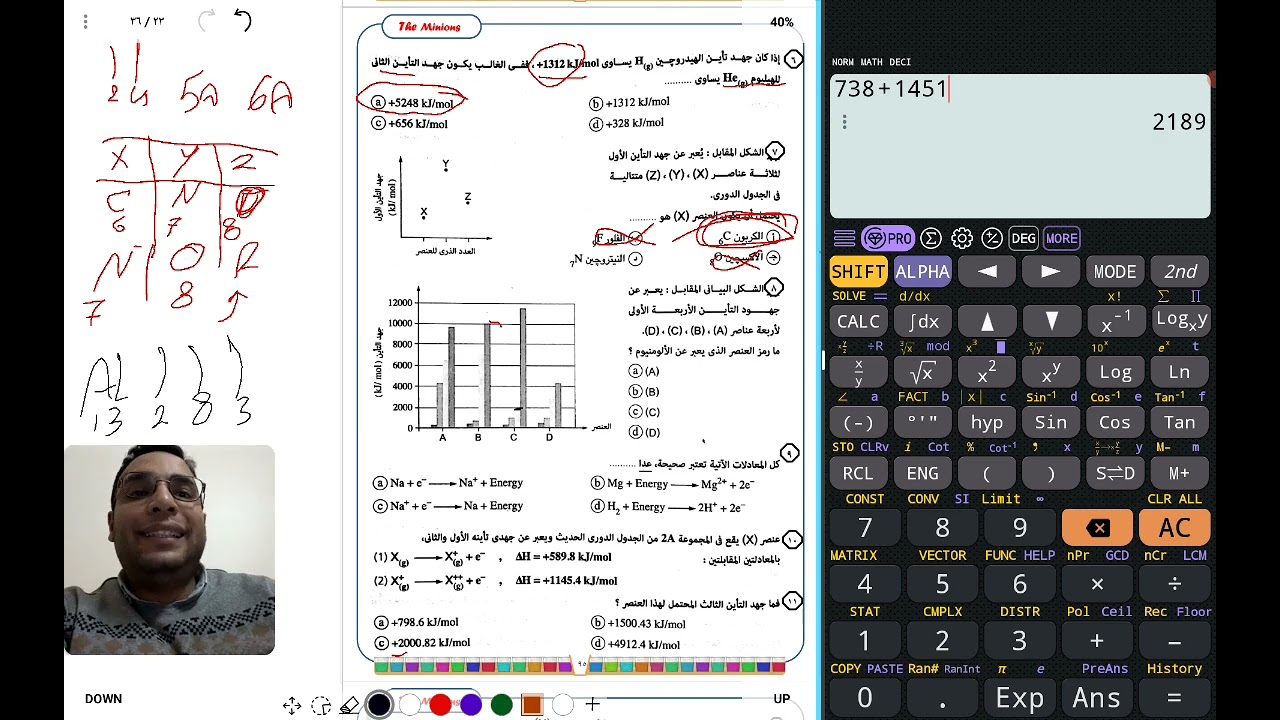Click the calculator expression 738+1451
This screenshot has height=720, width=1280.
coord(890,89)
